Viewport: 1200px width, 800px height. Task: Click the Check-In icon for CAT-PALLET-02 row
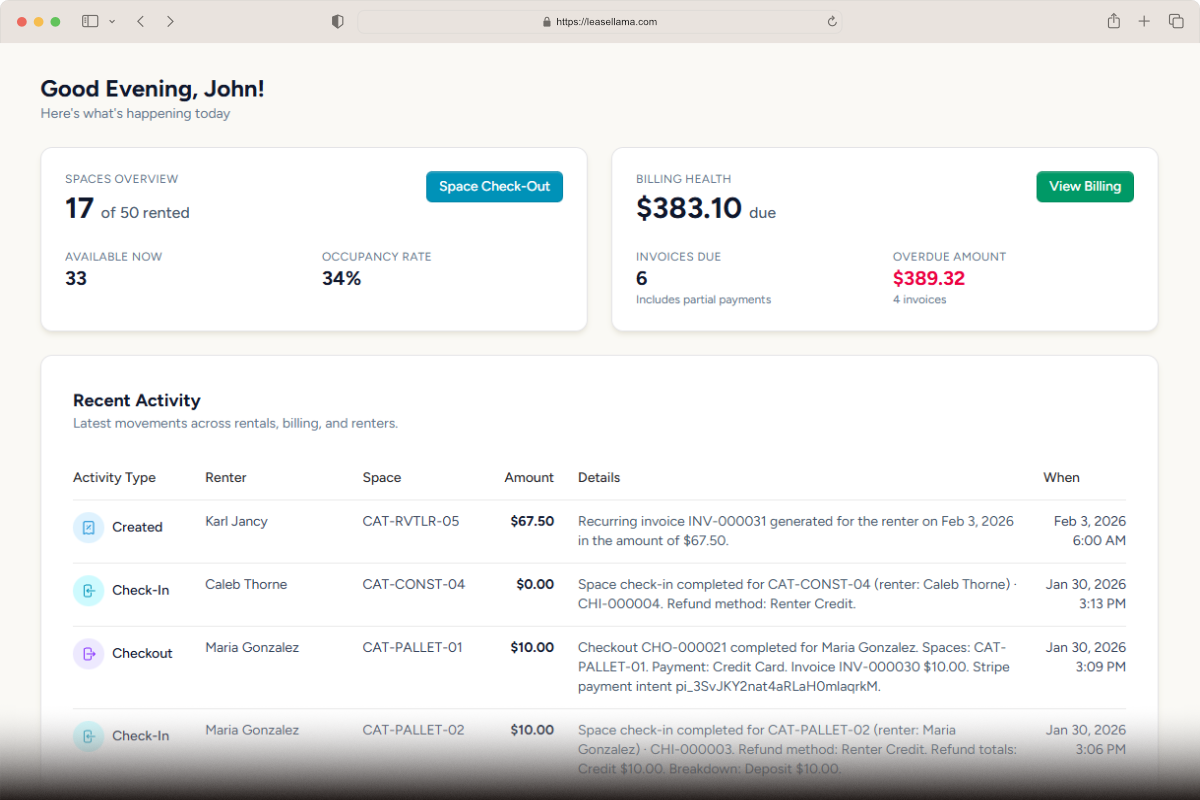88,736
